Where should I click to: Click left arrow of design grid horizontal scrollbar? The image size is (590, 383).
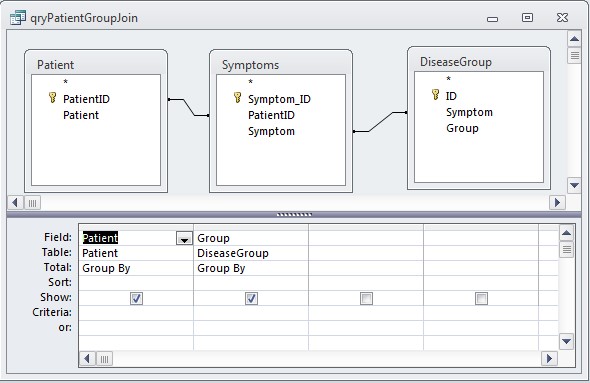click(x=87, y=358)
